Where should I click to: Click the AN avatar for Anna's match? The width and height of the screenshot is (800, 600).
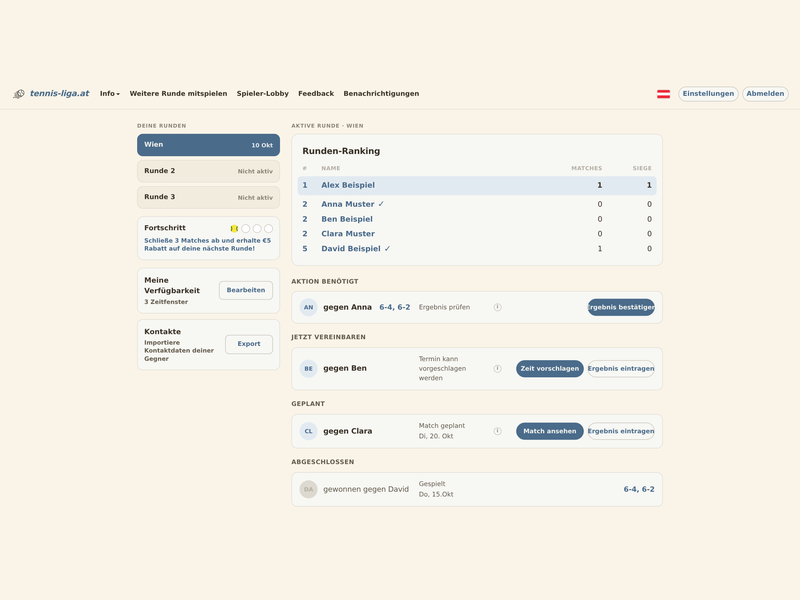(x=309, y=307)
